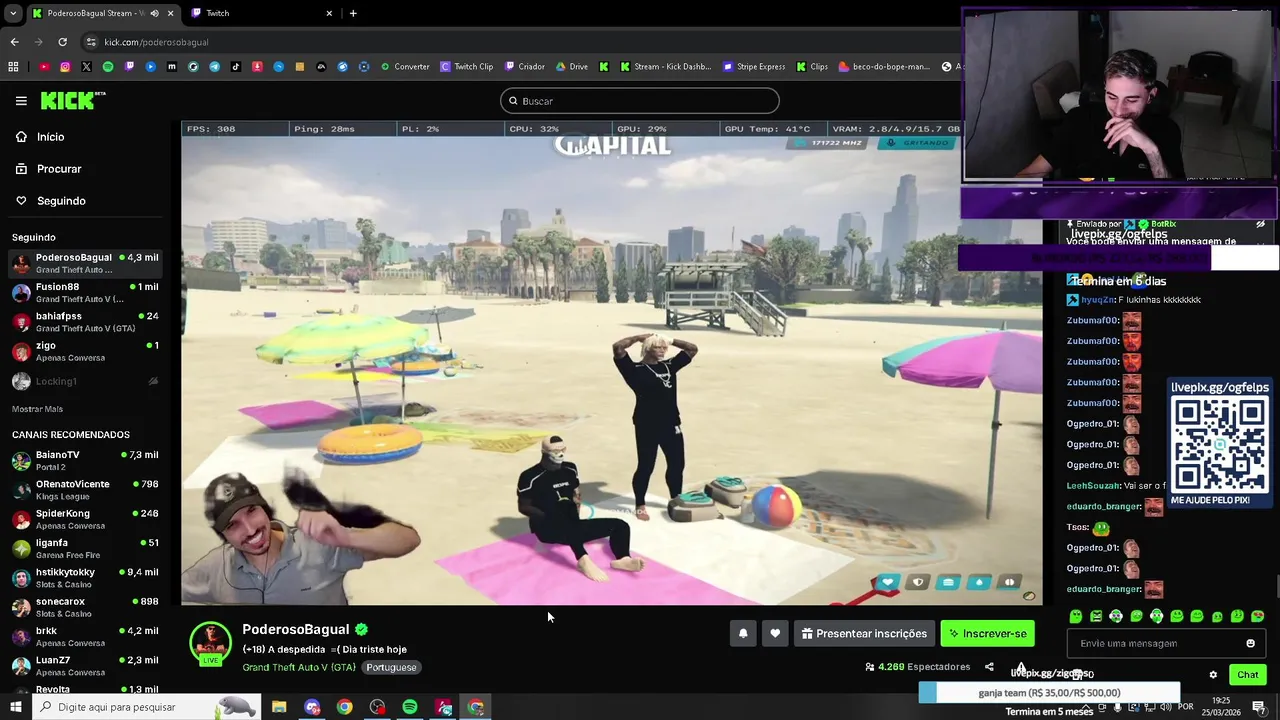
Task: Open Drive bookmark
Action: point(572,67)
